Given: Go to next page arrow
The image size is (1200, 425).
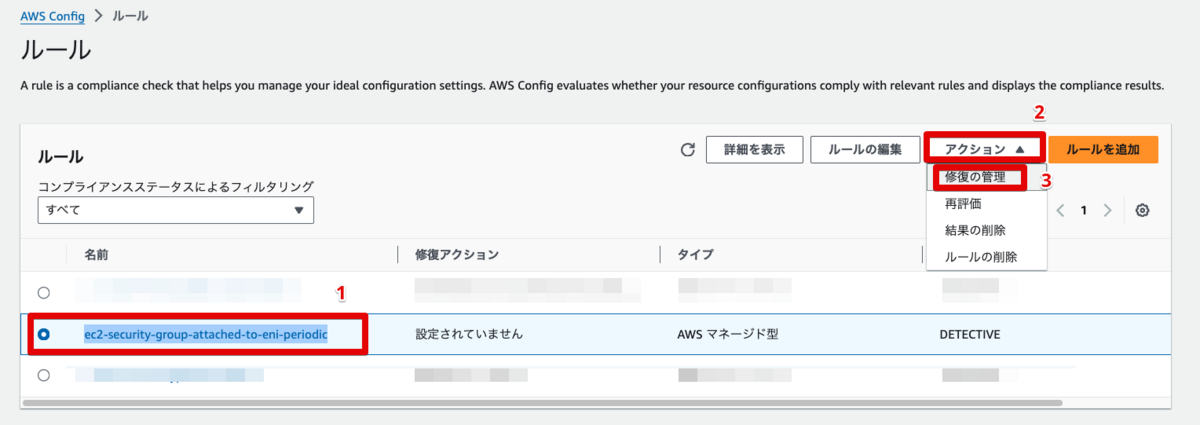Looking at the screenshot, I should click(1107, 210).
